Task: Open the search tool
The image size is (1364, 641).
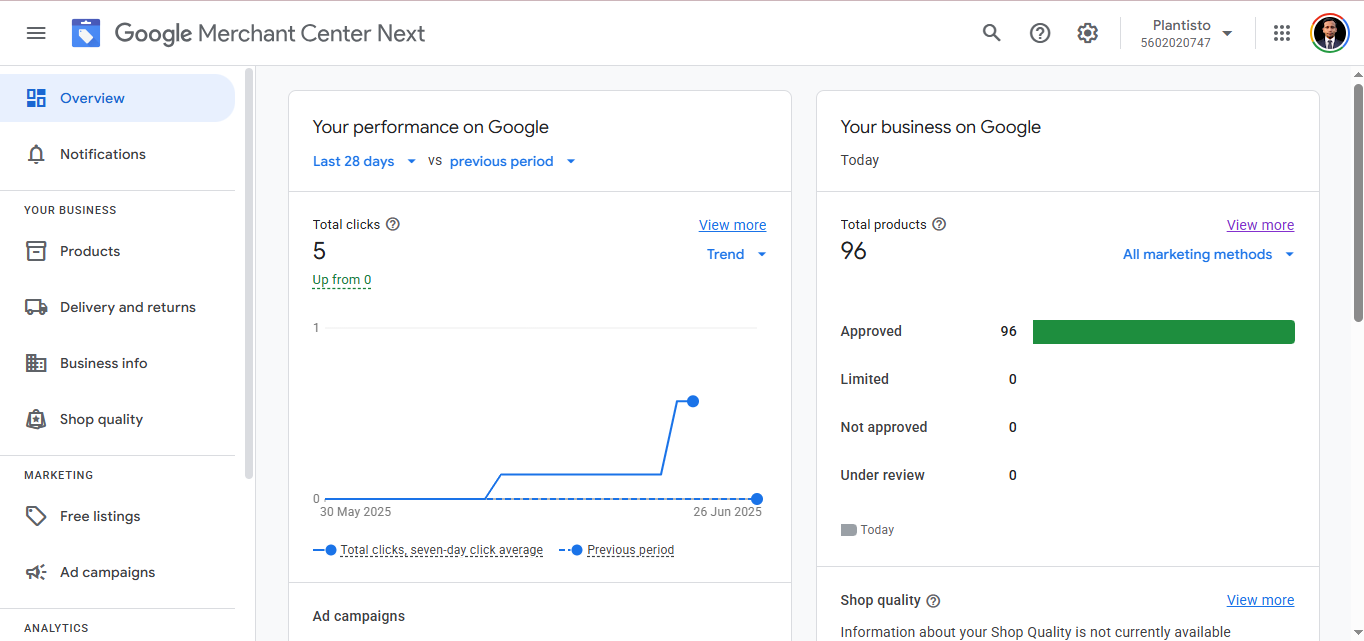Action: tap(991, 33)
